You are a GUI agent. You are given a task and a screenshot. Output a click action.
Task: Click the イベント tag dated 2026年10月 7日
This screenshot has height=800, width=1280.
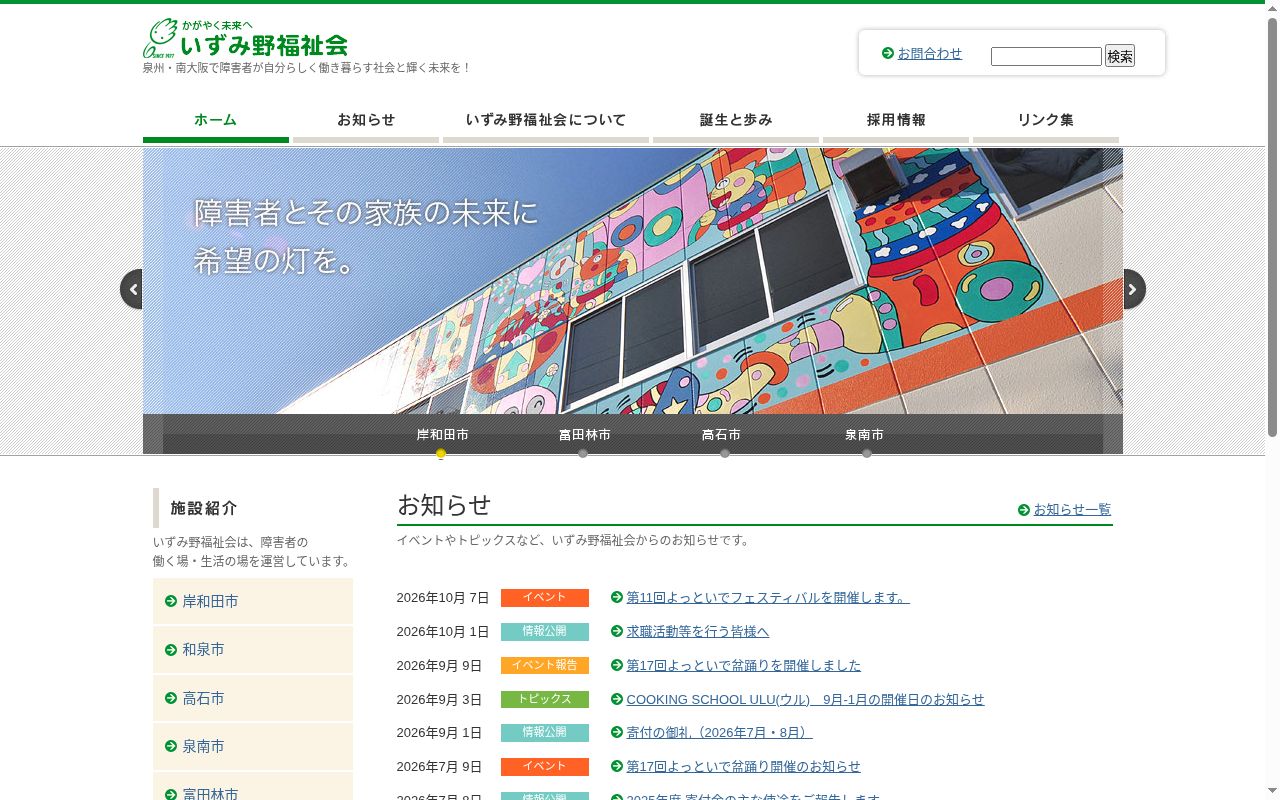tap(545, 598)
